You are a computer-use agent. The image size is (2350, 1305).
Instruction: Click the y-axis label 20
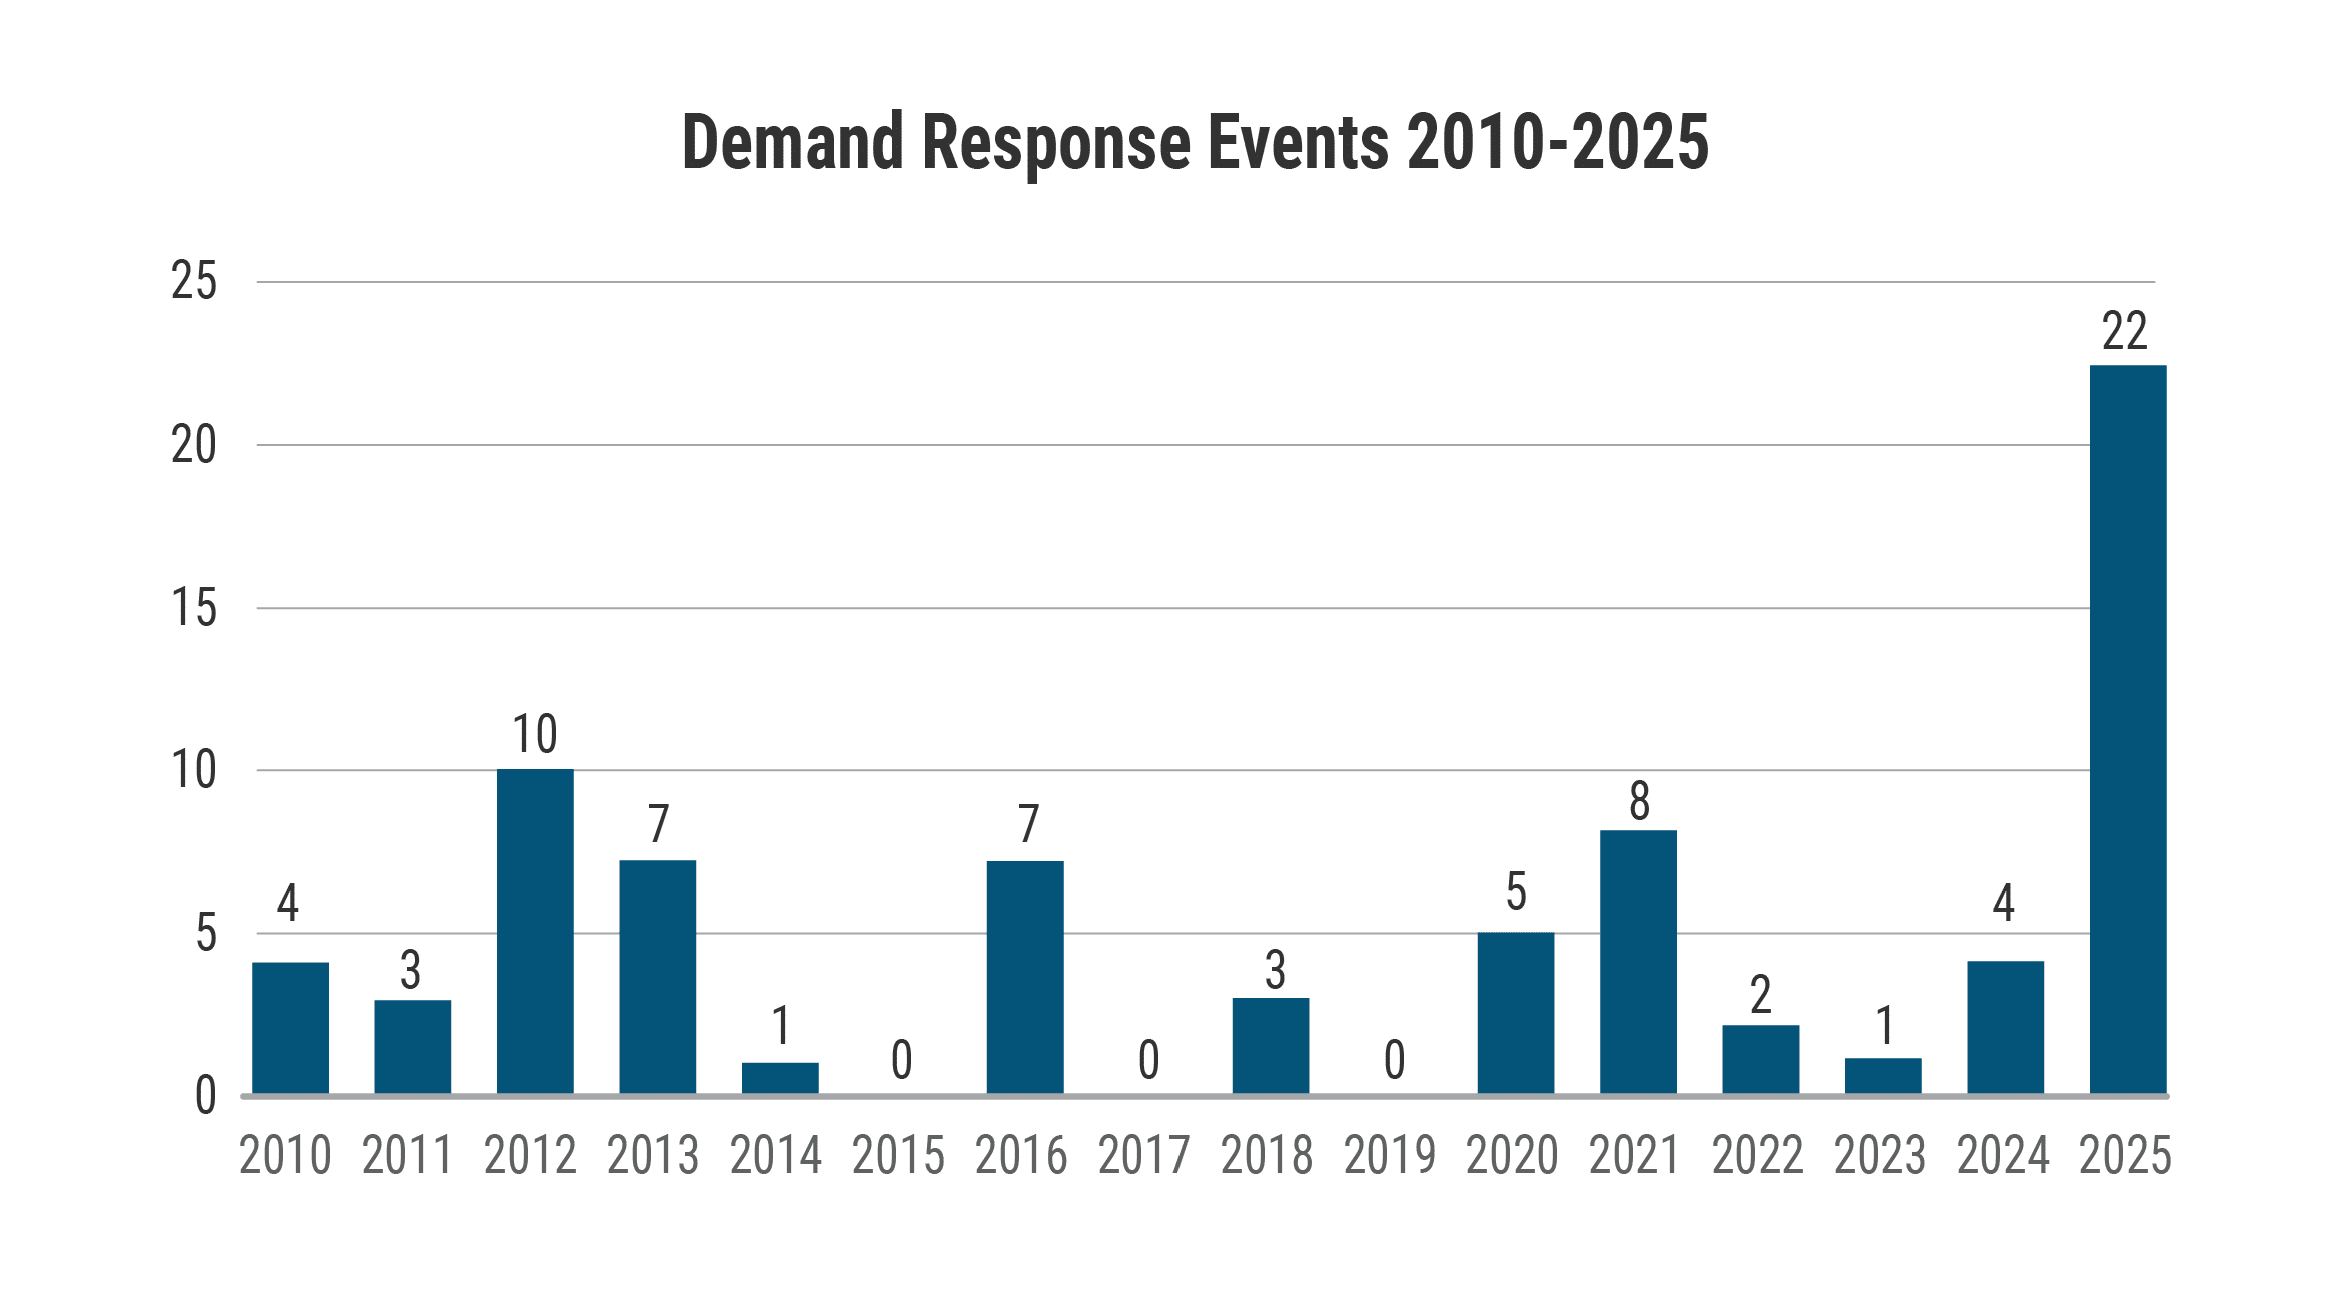point(194,445)
